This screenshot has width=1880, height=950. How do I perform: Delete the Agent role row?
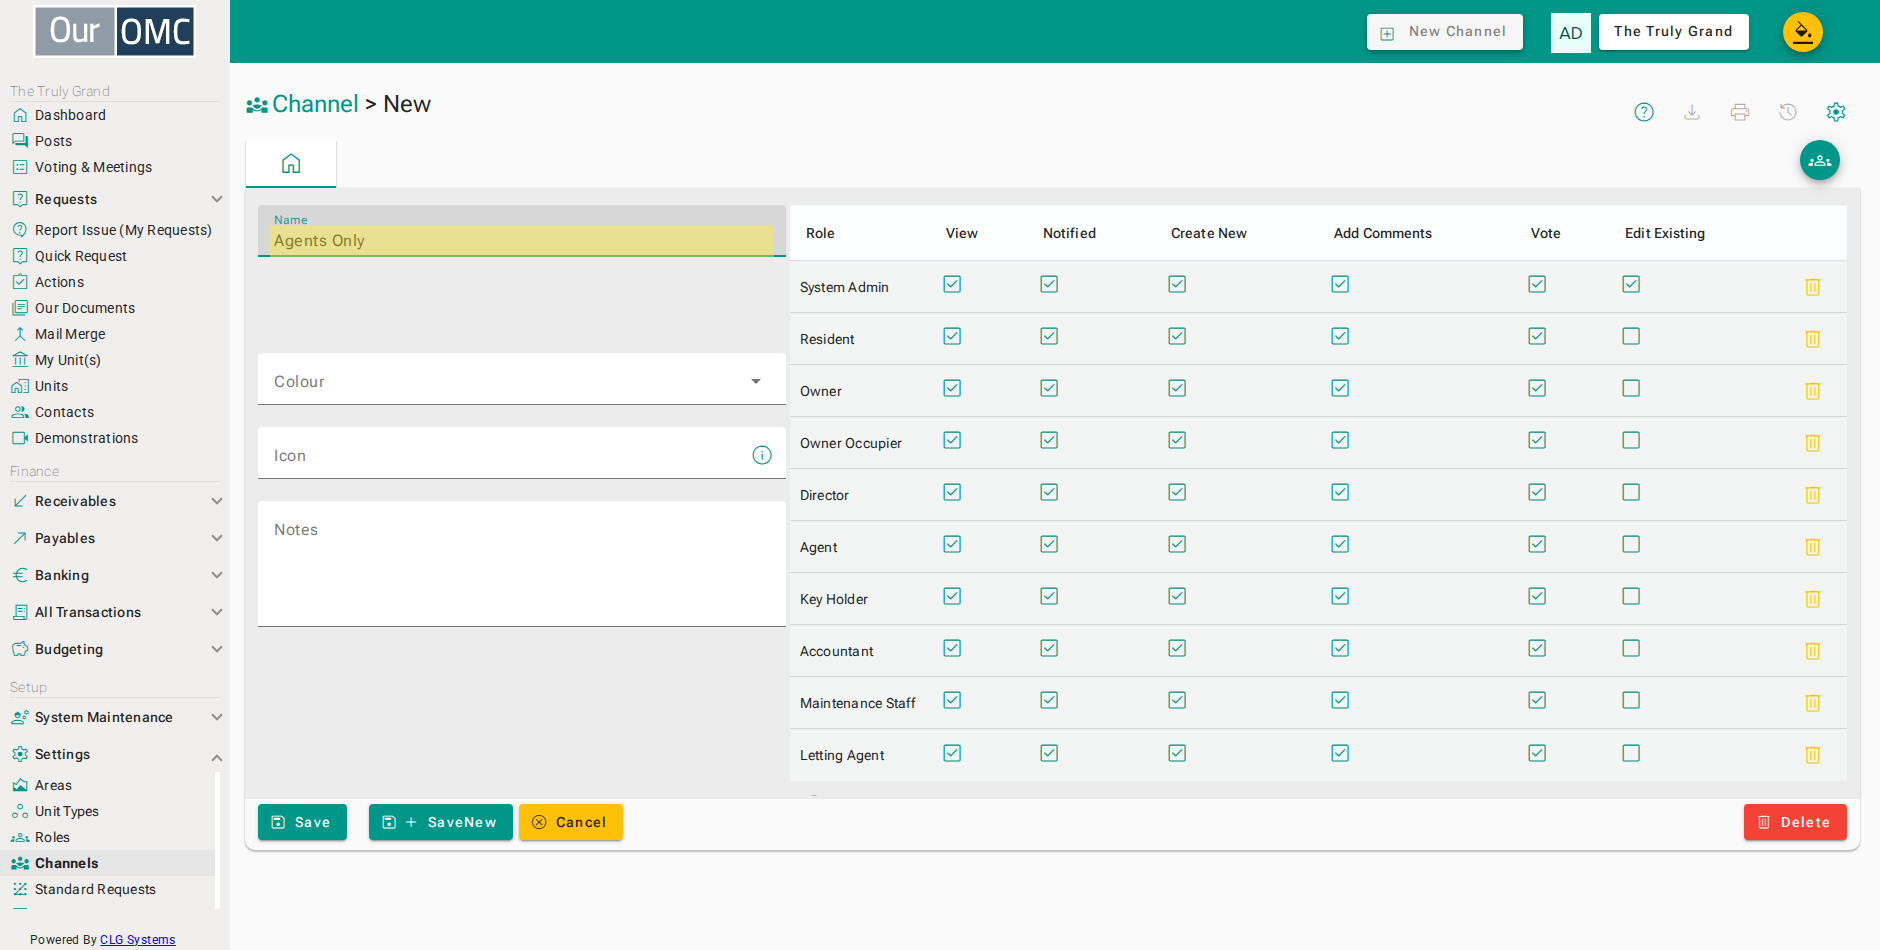[1812, 547]
